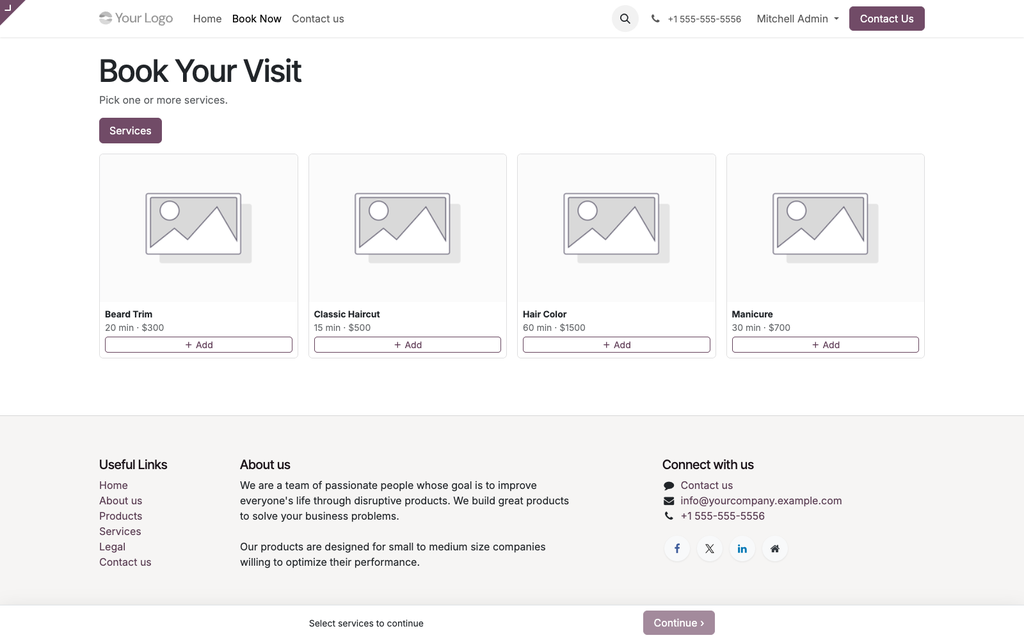Open Contact us in the navigation bar
Screen dimensions: 1024x640
[x=318, y=19]
